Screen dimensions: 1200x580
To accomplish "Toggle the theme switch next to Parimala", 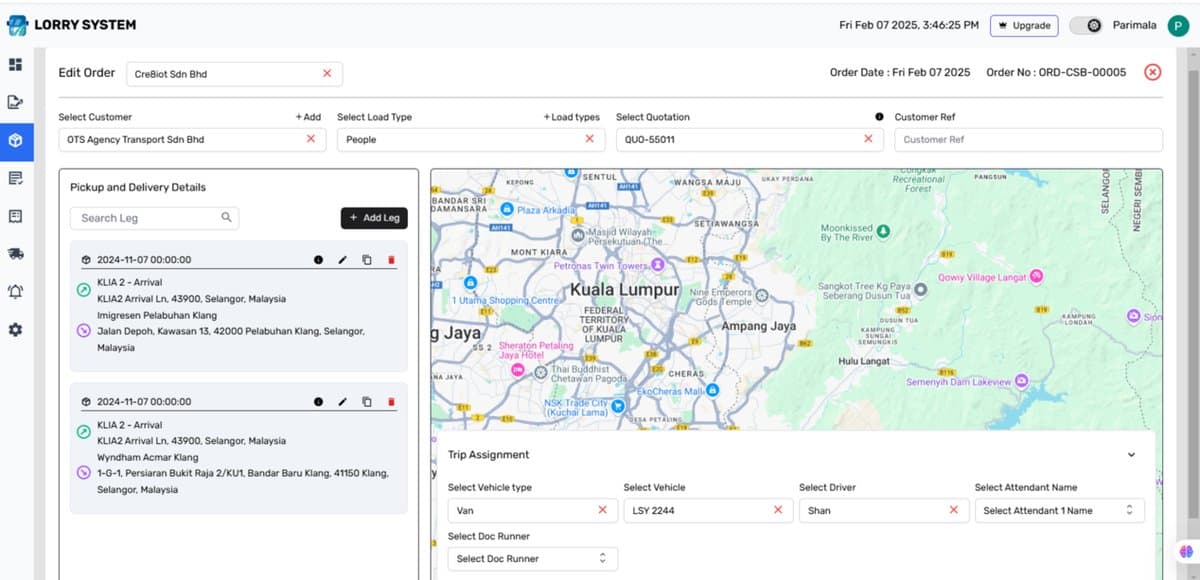I will [x=1086, y=25].
